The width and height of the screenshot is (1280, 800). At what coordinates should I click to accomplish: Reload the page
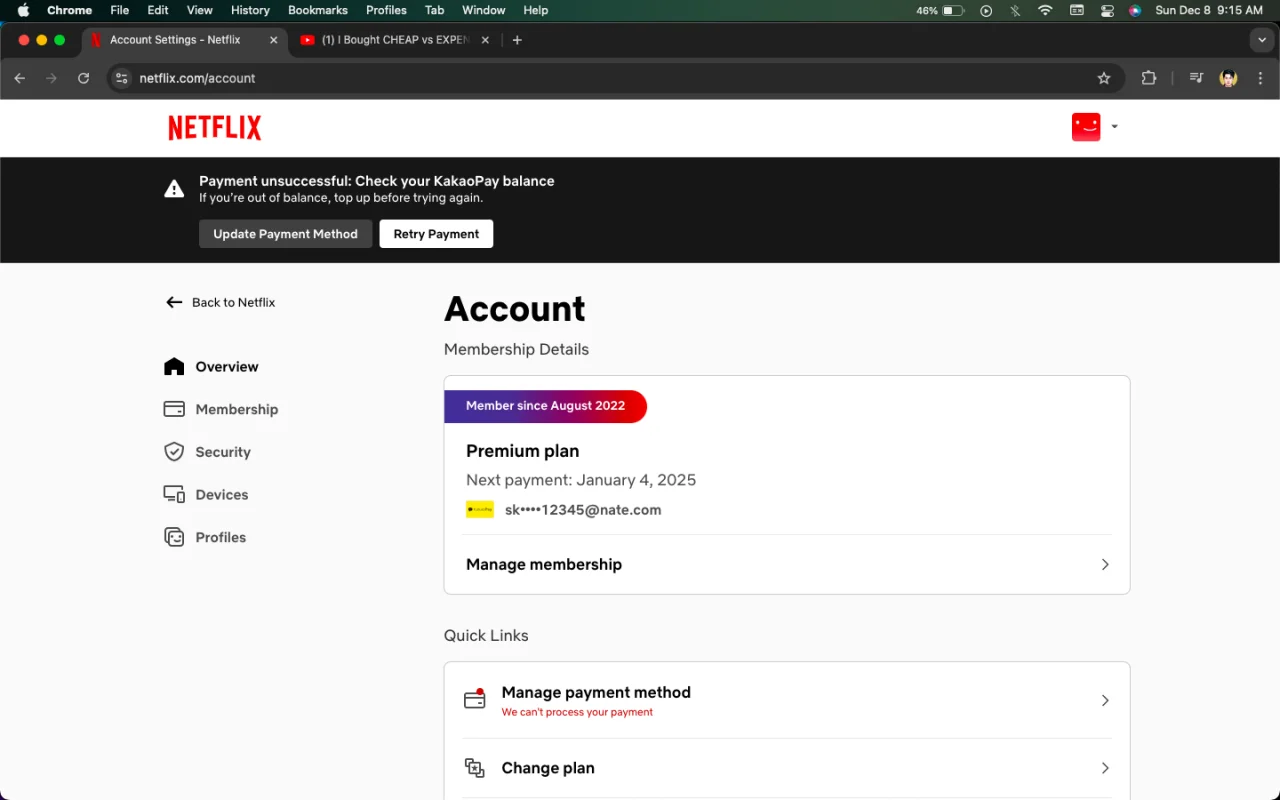(x=84, y=78)
